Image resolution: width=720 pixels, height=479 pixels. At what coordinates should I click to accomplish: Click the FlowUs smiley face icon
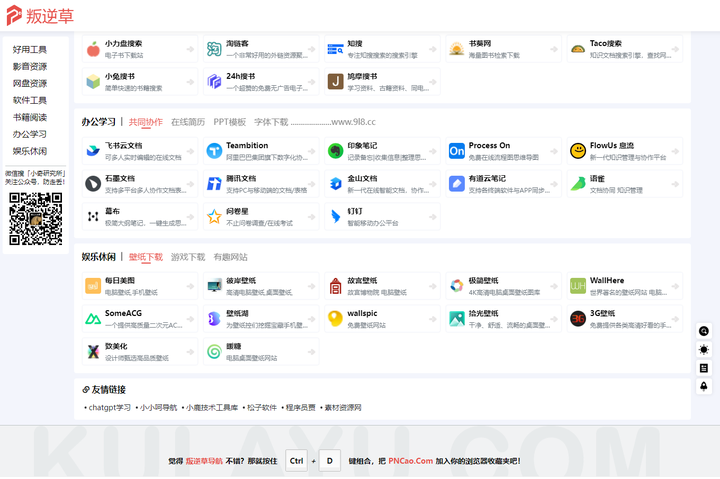click(578, 151)
